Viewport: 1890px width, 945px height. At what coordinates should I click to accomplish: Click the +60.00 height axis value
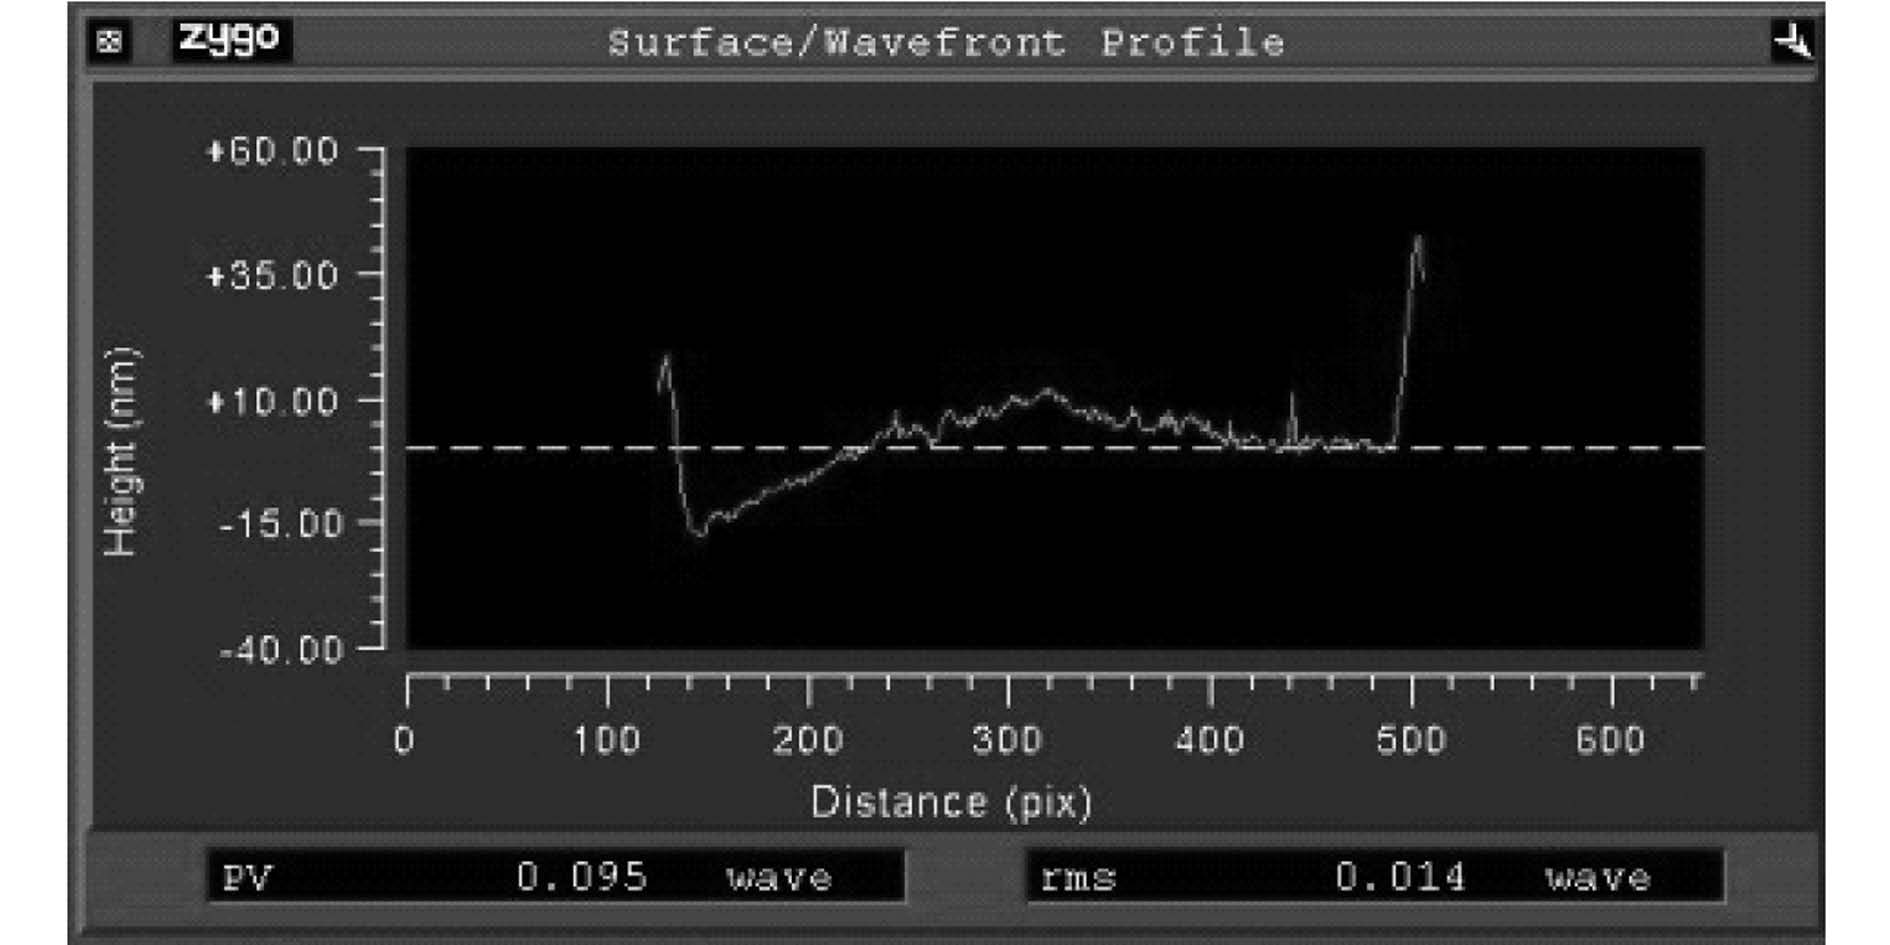[x=272, y=152]
